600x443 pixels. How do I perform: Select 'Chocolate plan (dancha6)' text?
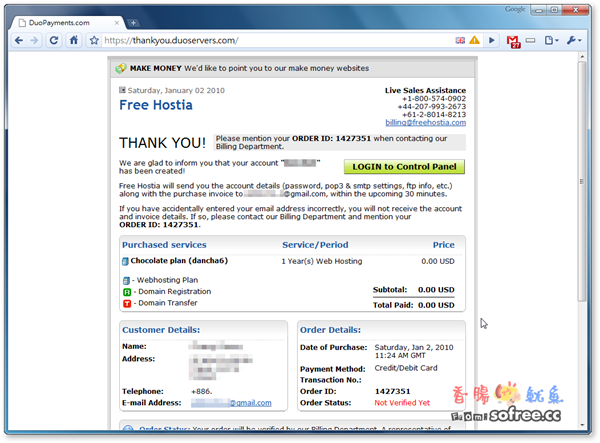[179, 261]
